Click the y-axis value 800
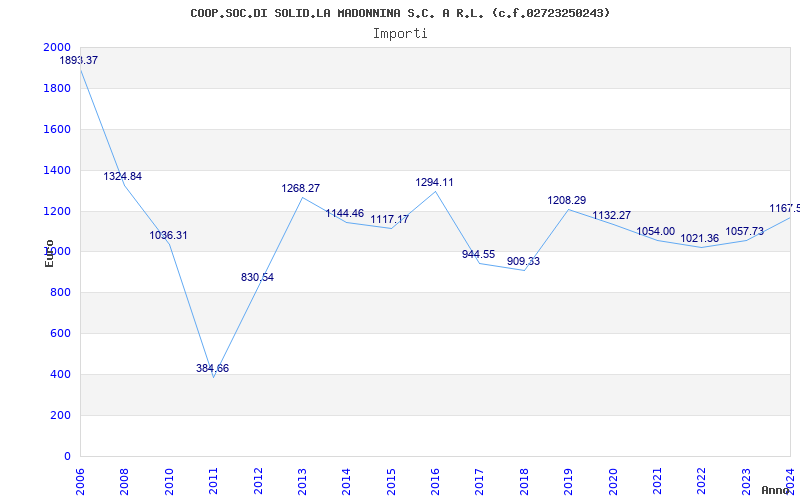800x500 pixels. click(61, 293)
